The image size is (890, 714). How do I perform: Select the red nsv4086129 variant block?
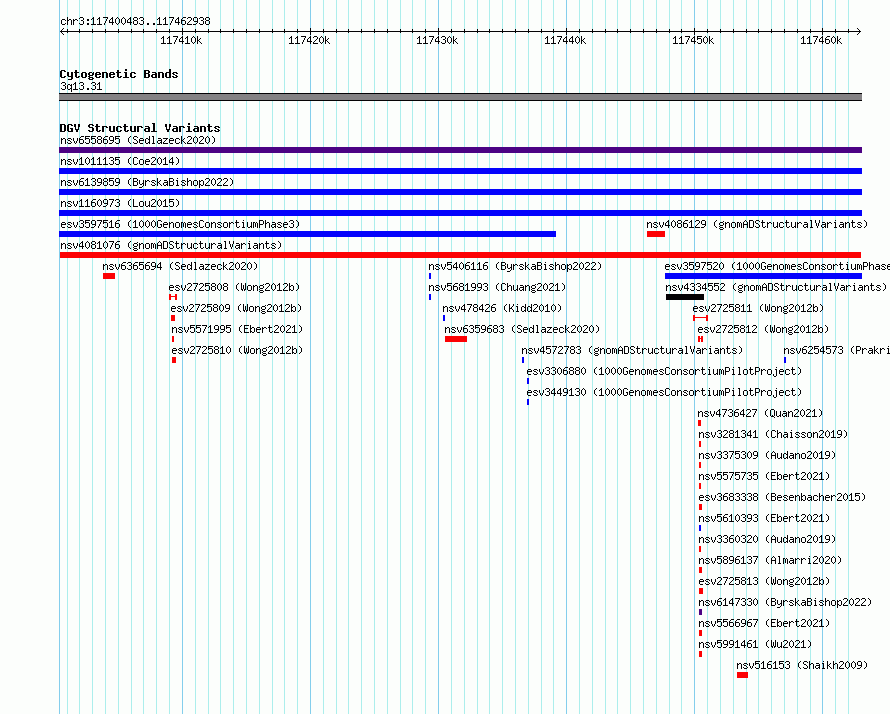656,234
